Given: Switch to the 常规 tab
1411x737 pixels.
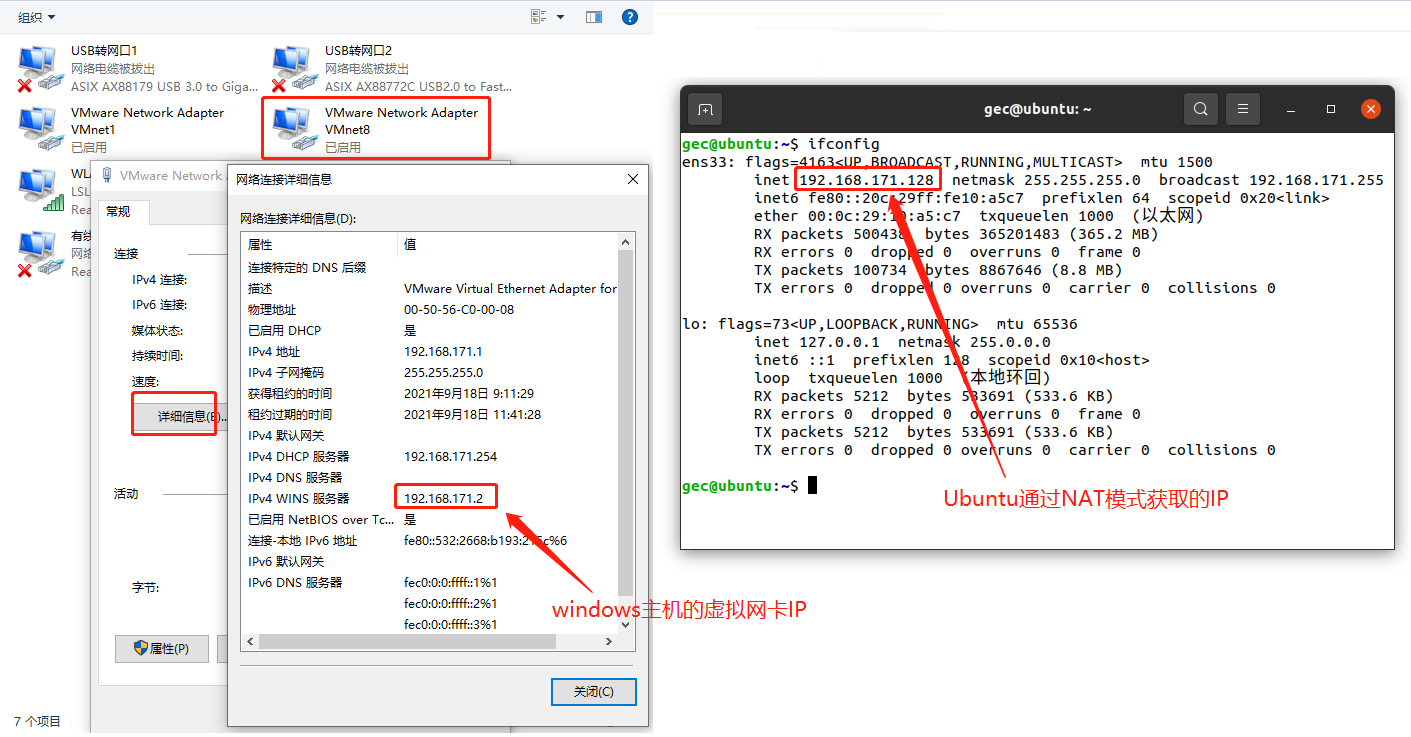Looking at the screenshot, I should (x=118, y=211).
